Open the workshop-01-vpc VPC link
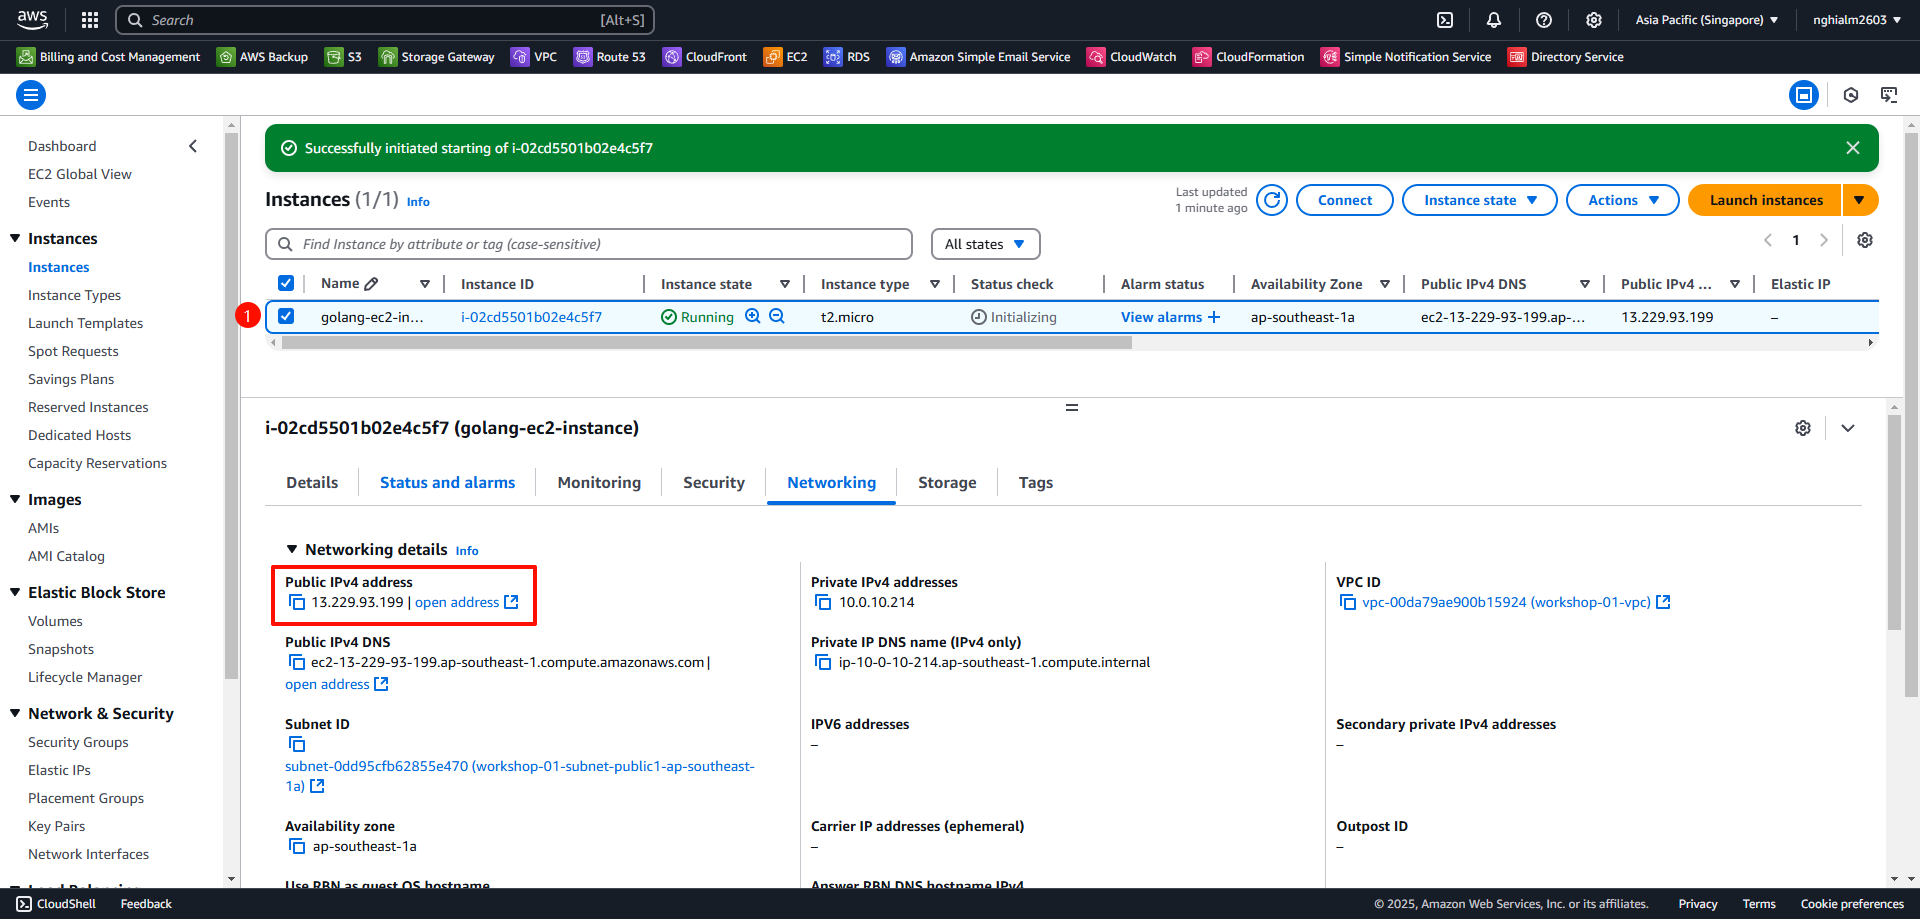This screenshot has width=1920, height=919. (x=1515, y=602)
